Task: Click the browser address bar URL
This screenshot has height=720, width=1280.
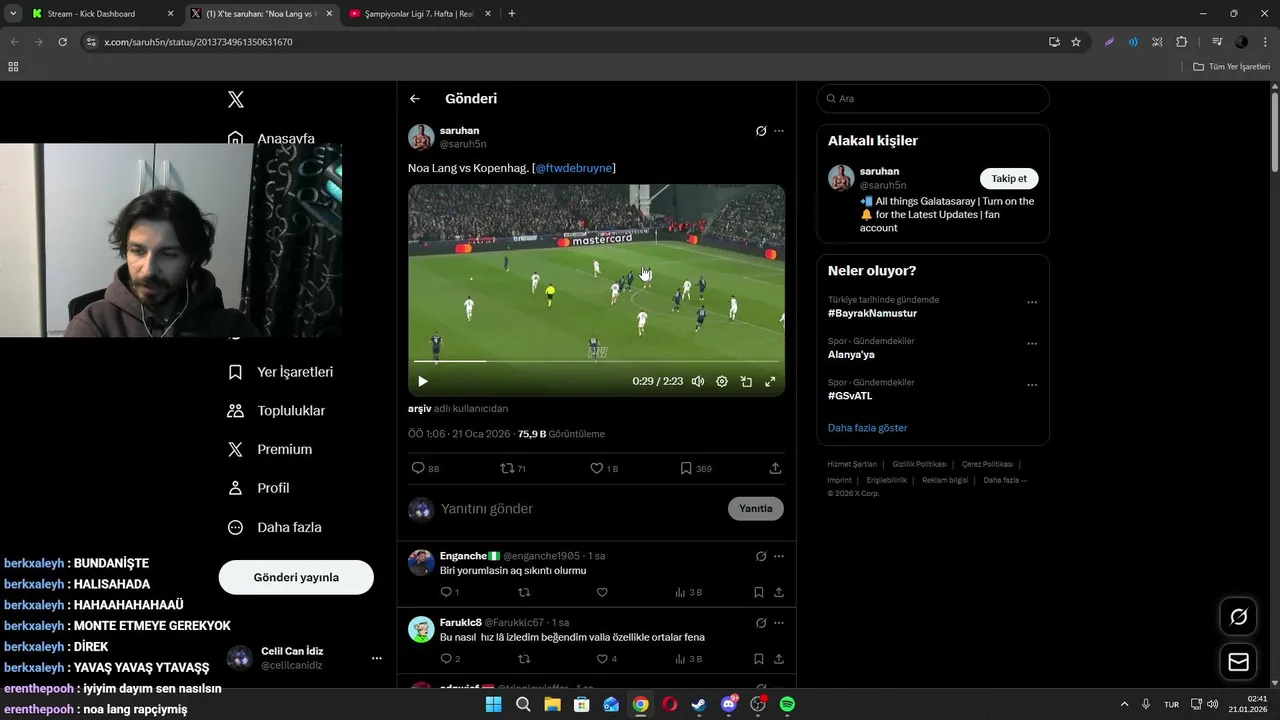Action: [x=198, y=42]
